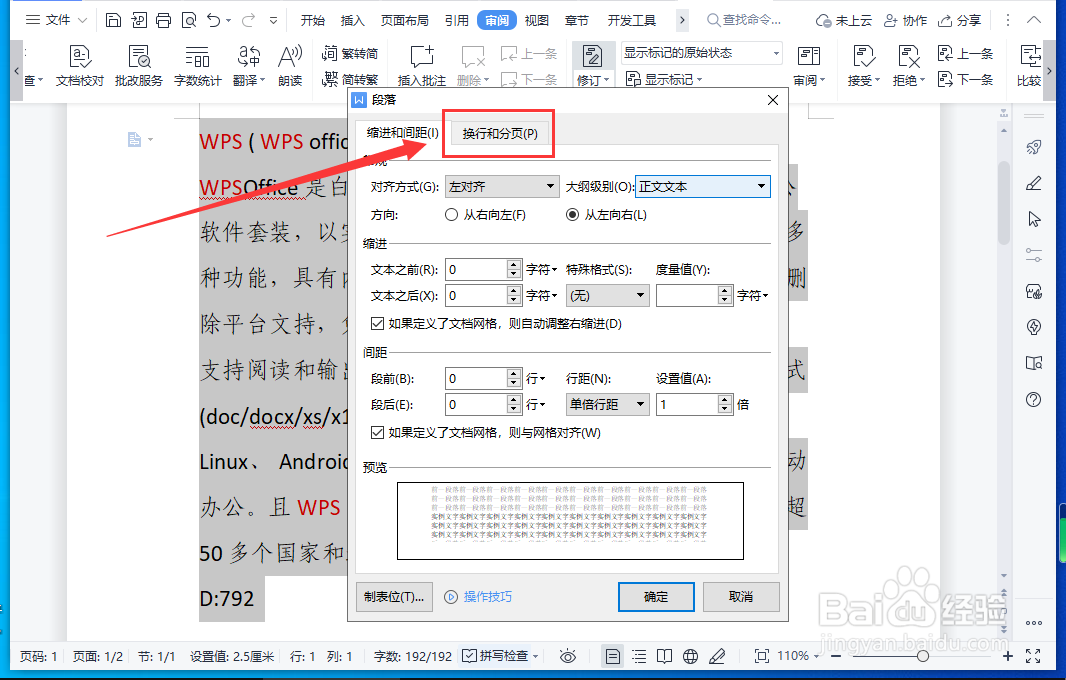Click the Undo arrow icon
This screenshot has width=1066, height=680.
(214, 20)
